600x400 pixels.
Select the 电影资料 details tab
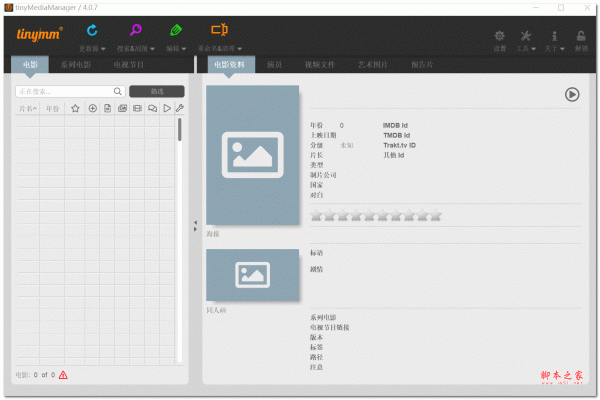point(231,64)
